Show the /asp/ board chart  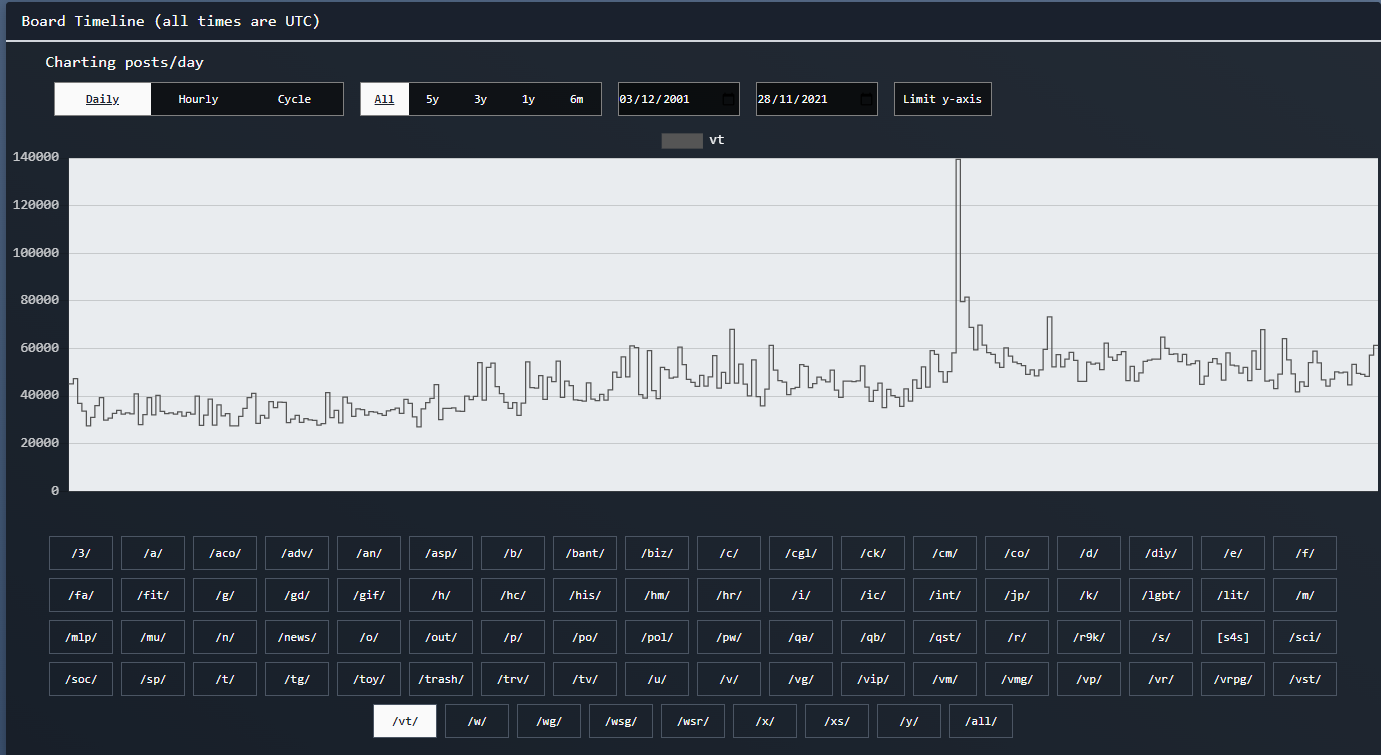441,553
